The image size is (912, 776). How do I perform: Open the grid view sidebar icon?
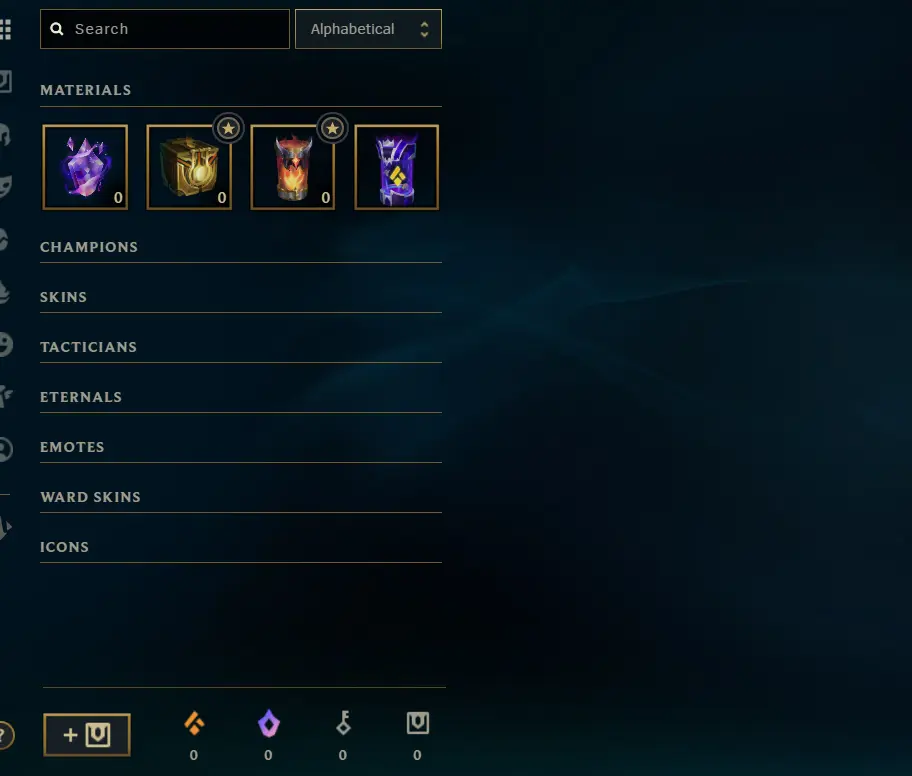[5, 29]
